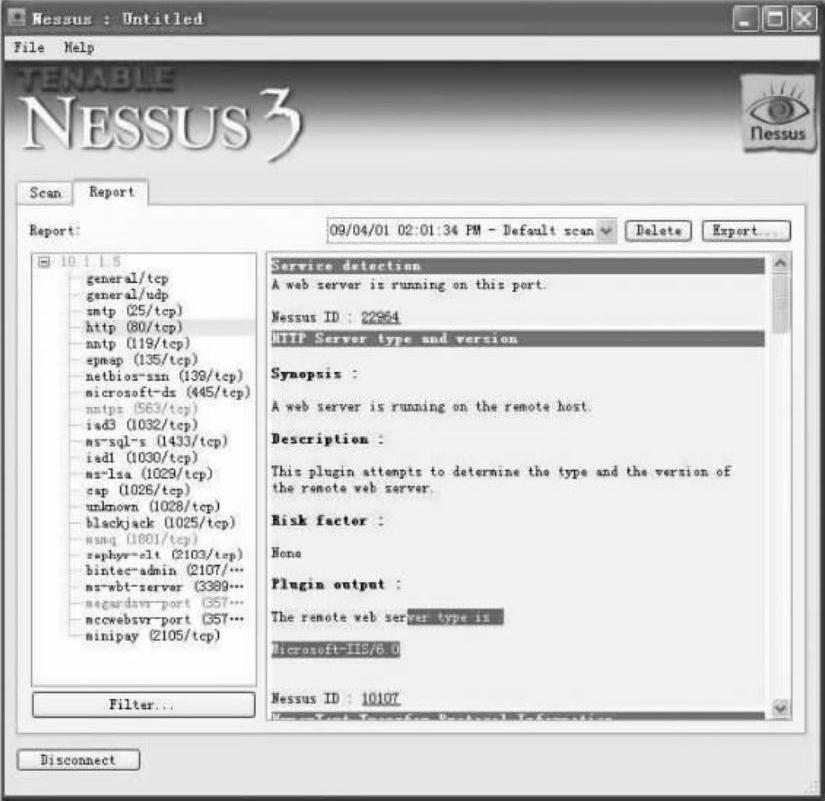
Task: Select microsoft-ds (445/tcp) entry
Action: 168,393
